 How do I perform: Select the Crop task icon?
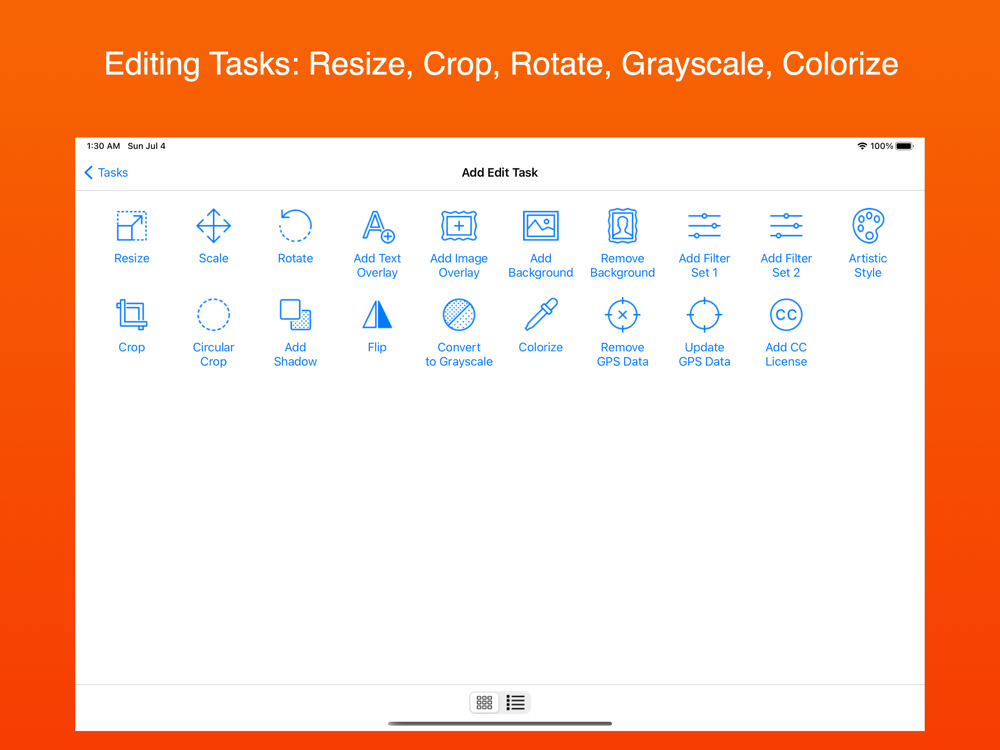pyautogui.click(x=131, y=314)
